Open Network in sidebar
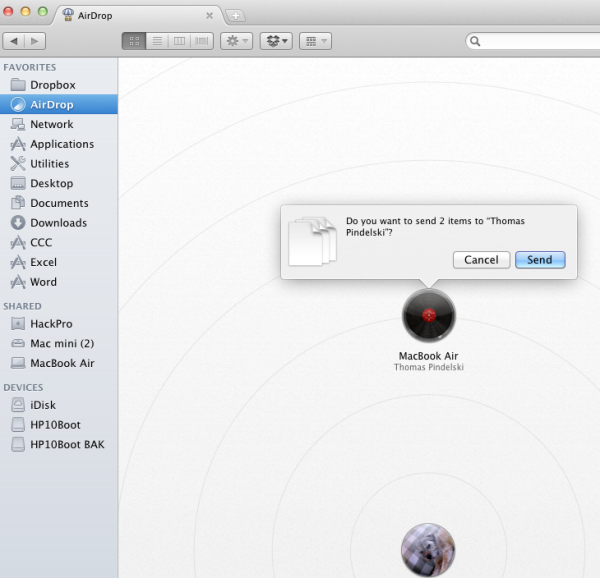The height and width of the screenshot is (578, 600). click(x=59, y=124)
